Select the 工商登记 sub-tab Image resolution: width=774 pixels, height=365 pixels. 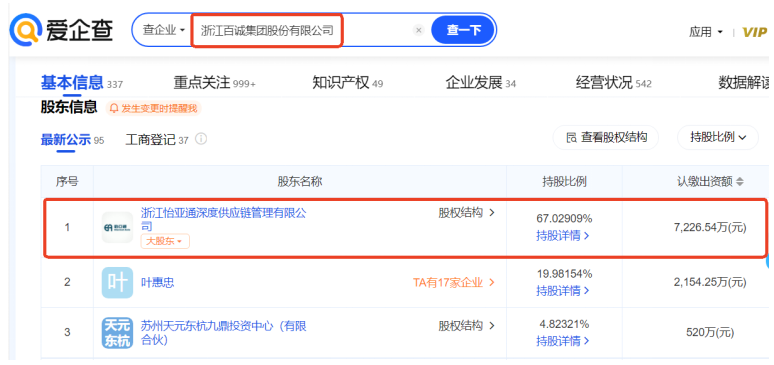pyautogui.click(x=157, y=140)
